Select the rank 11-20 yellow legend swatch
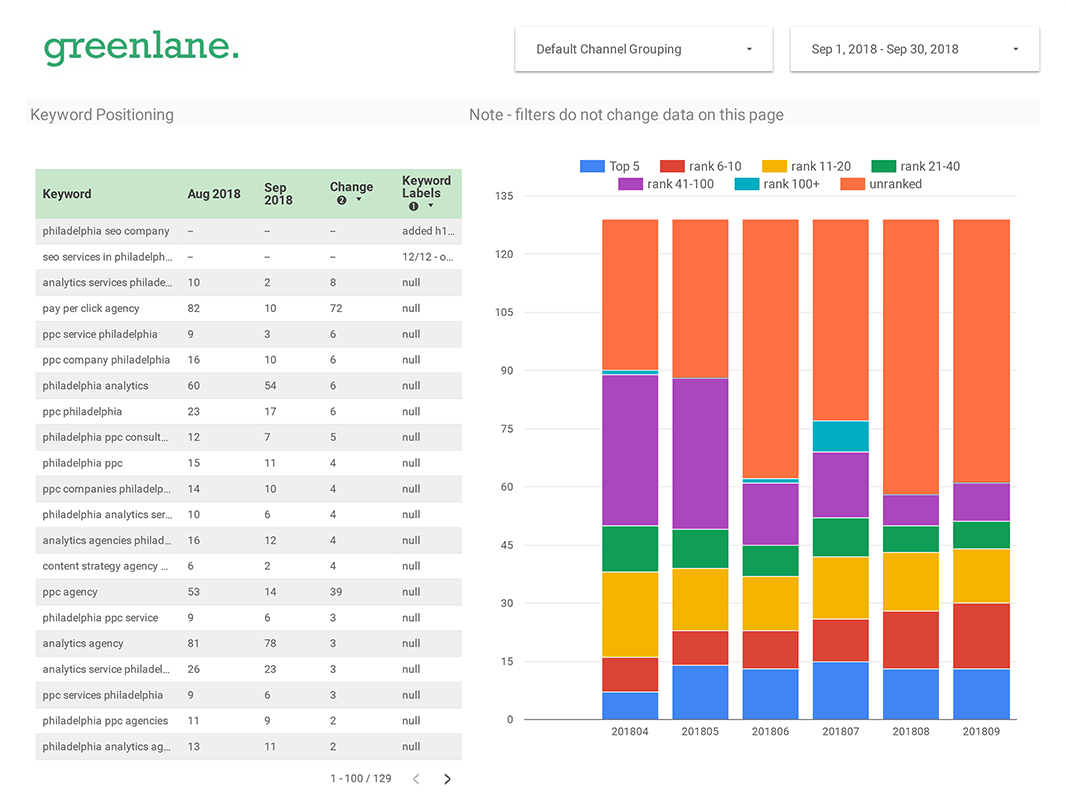Image resolution: width=1066 pixels, height=800 pixels. [x=774, y=167]
